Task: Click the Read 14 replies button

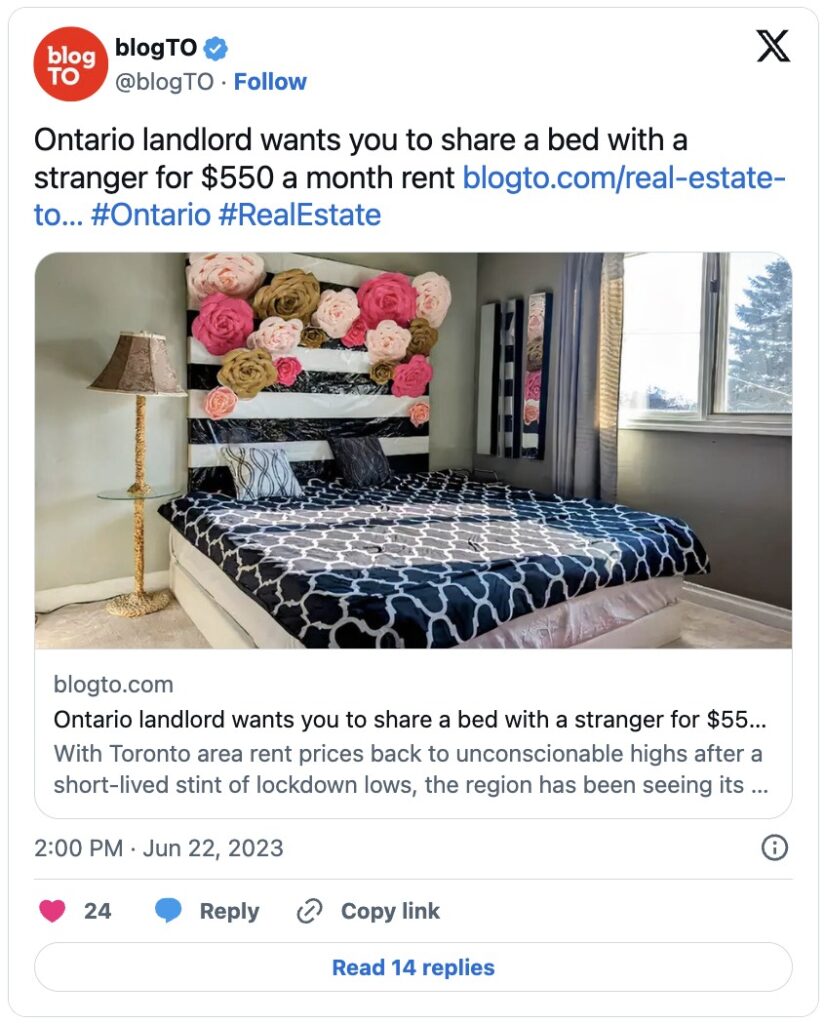Action: (413, 967)
